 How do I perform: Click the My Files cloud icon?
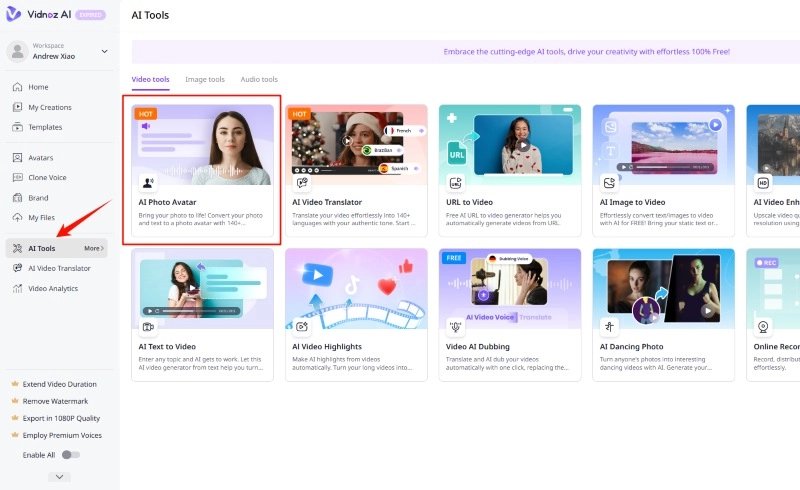(18, 217)
